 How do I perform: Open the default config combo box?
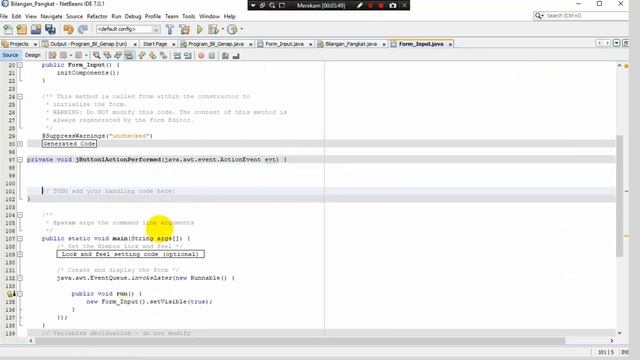[128, 29]
